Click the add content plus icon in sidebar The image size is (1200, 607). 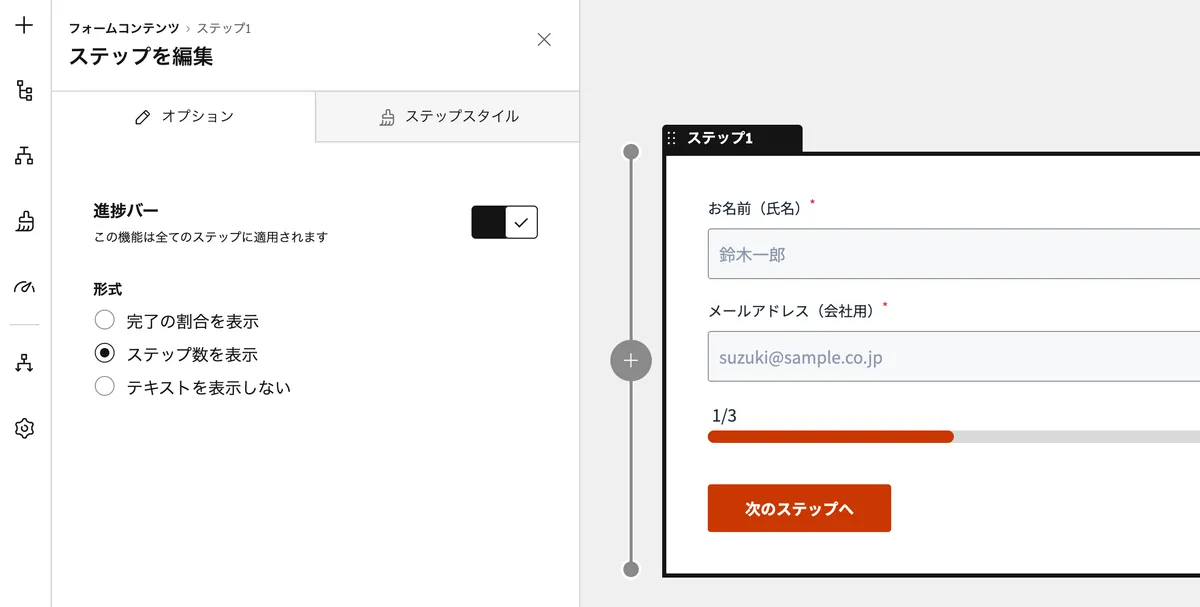coord(22,26)
